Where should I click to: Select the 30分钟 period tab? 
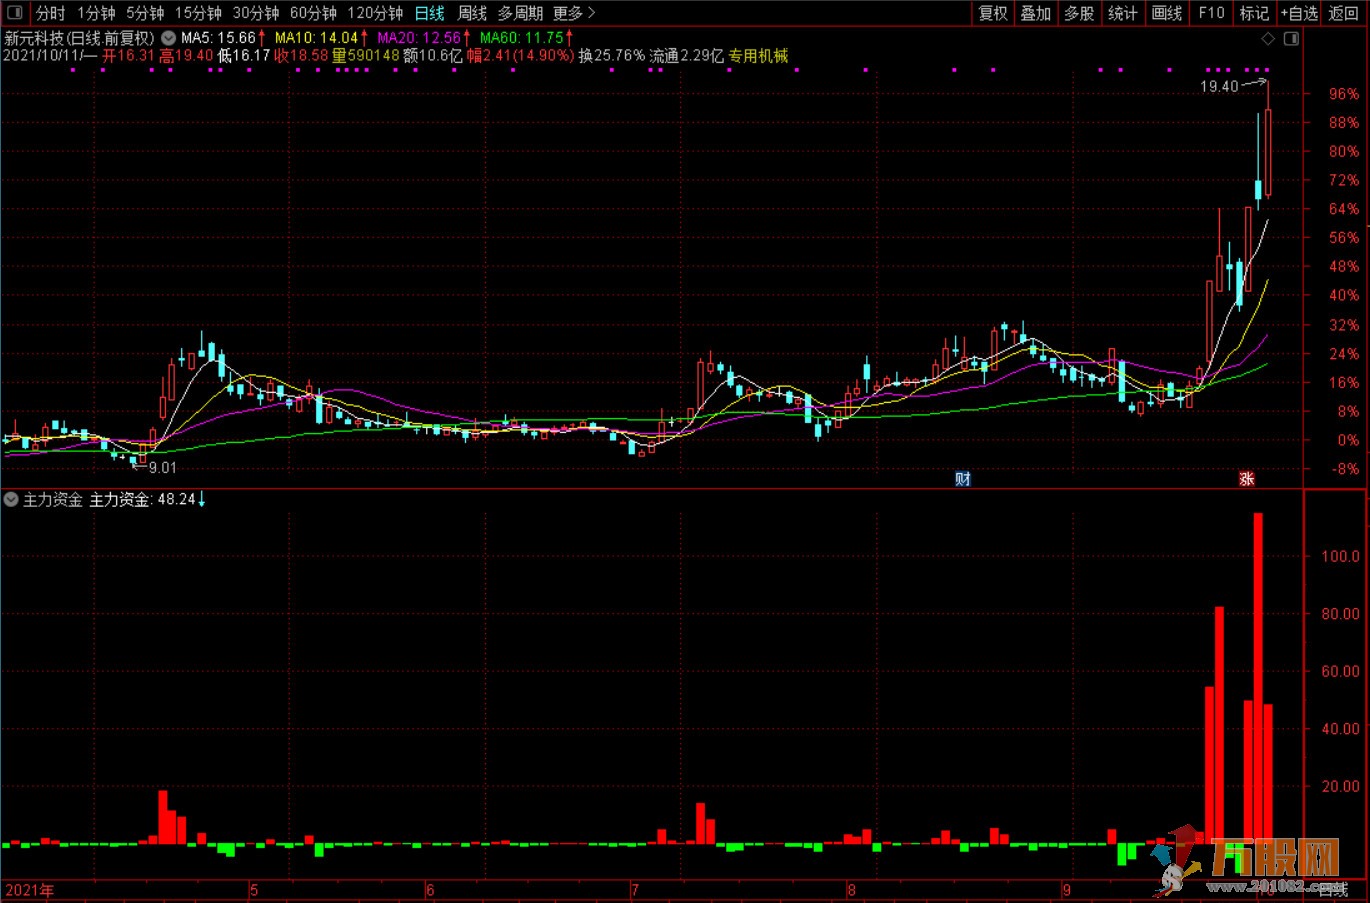256,13
